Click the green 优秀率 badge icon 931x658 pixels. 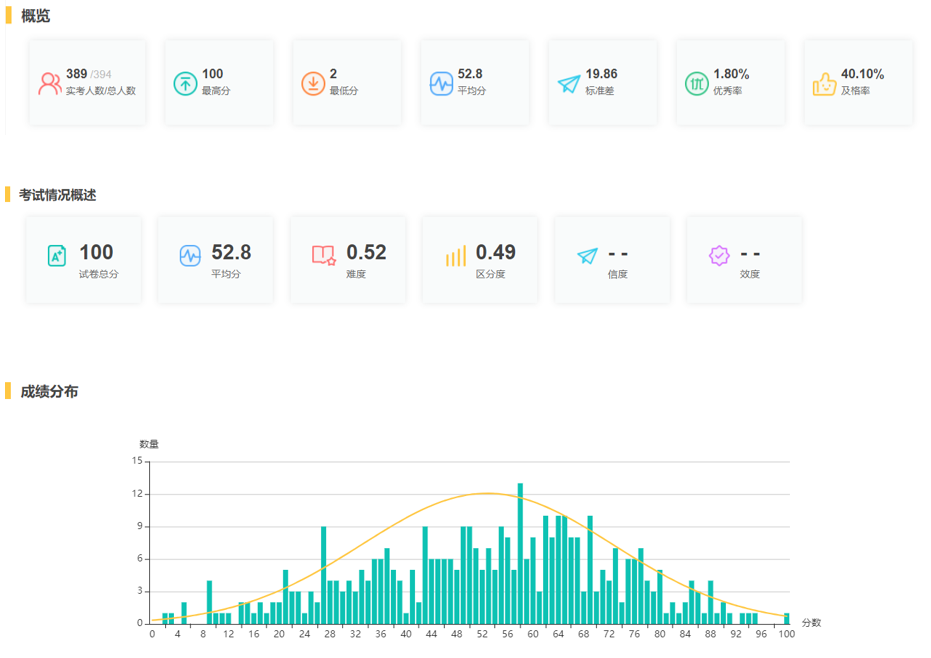696,83
